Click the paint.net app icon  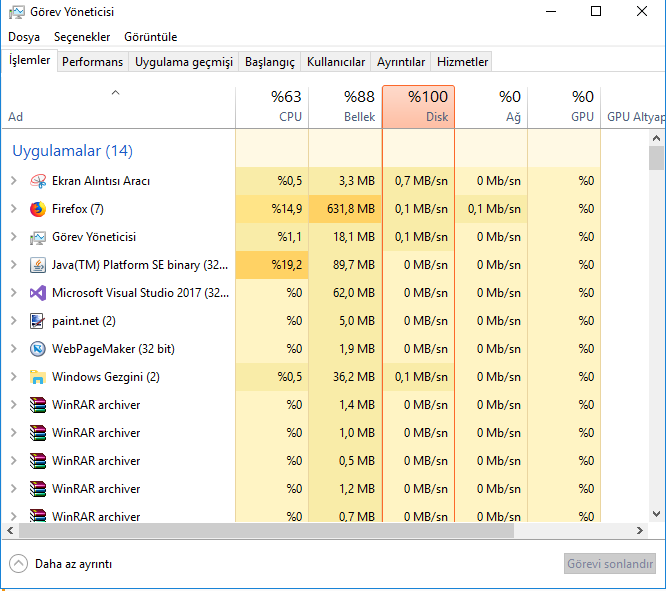point(38,321)
